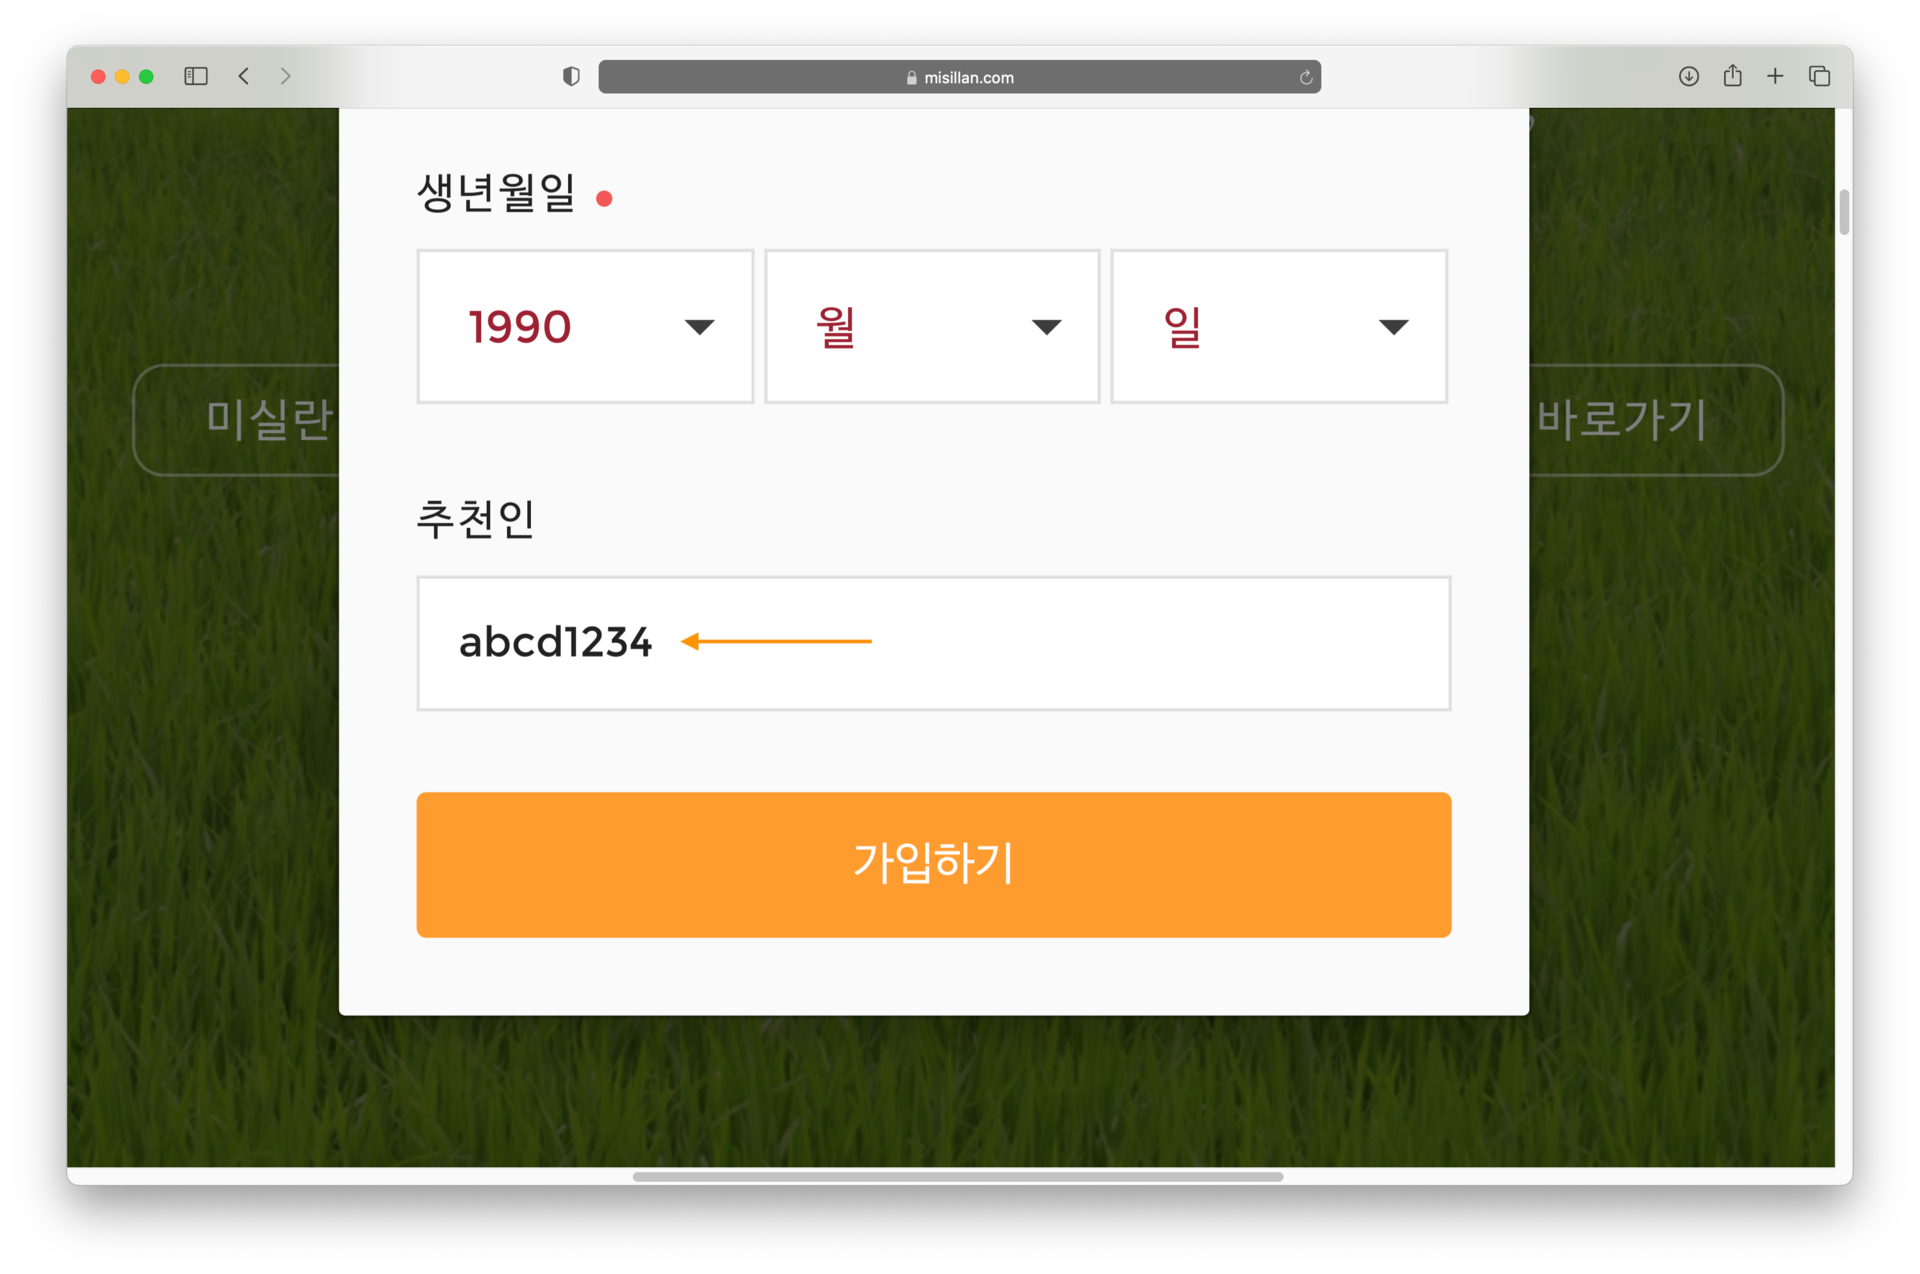Show downloads via the download icon
Screen dimensions: 1920x1274
[x=1689, y=76]
